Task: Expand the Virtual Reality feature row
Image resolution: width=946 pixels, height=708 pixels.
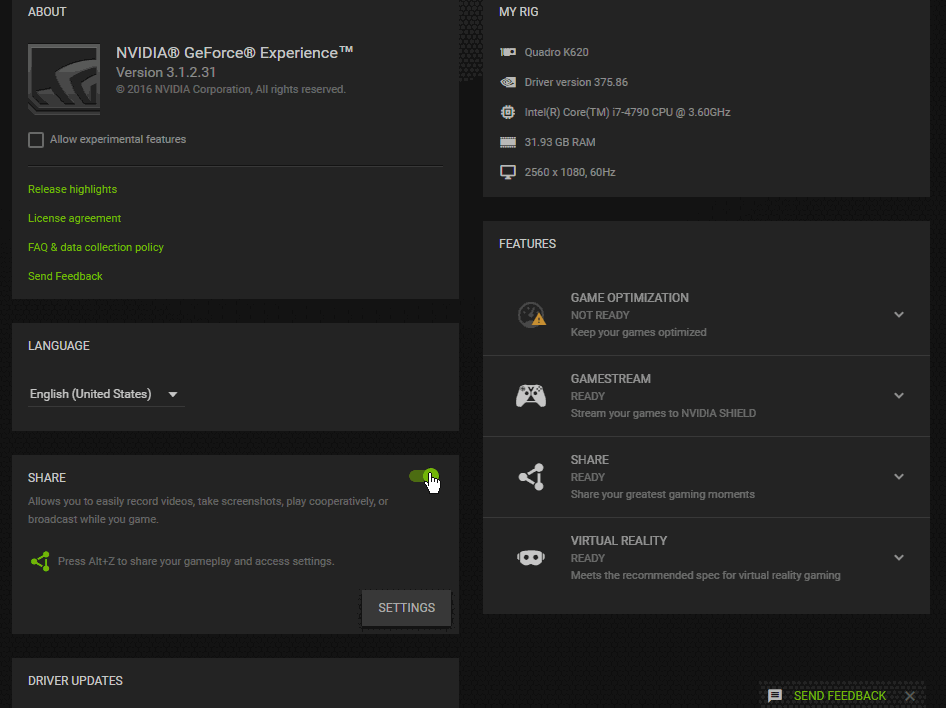Action: pos(899,558)
